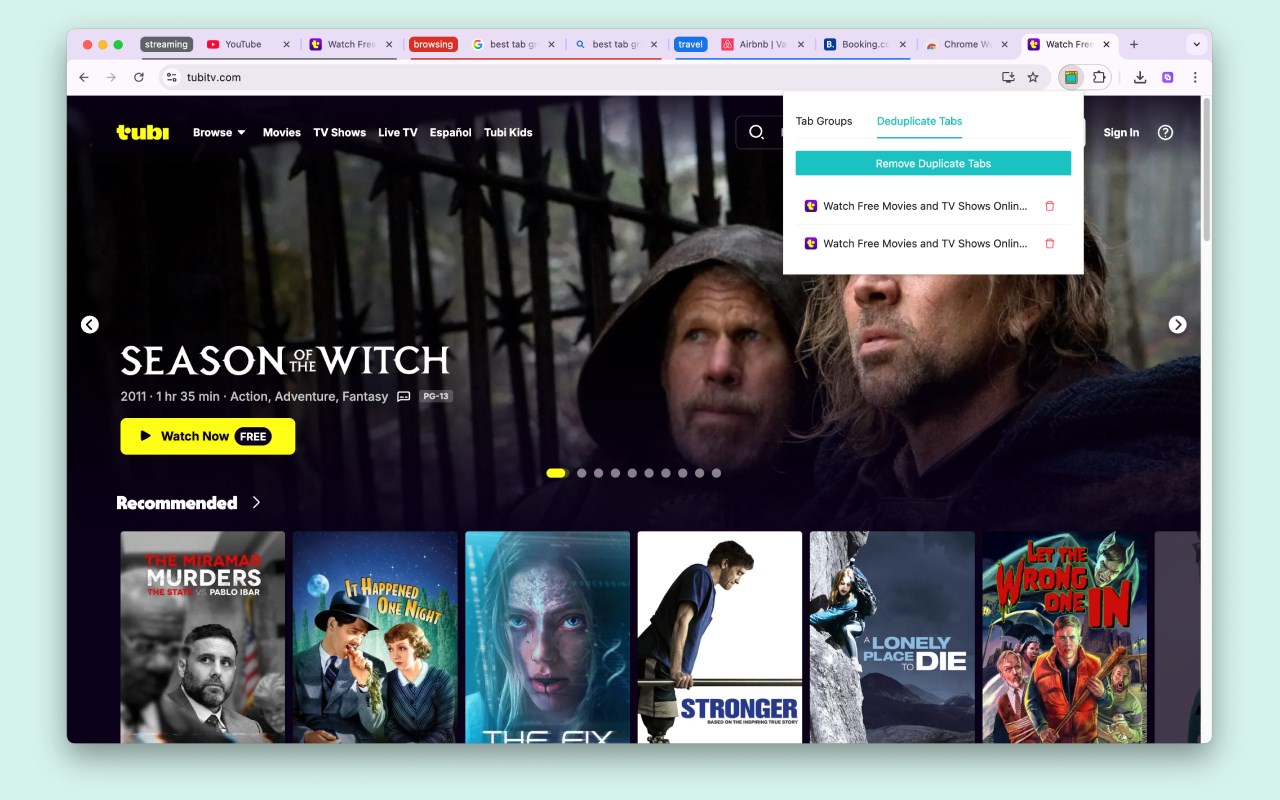Open the help question mark icon

click(x=1165, y=132)
